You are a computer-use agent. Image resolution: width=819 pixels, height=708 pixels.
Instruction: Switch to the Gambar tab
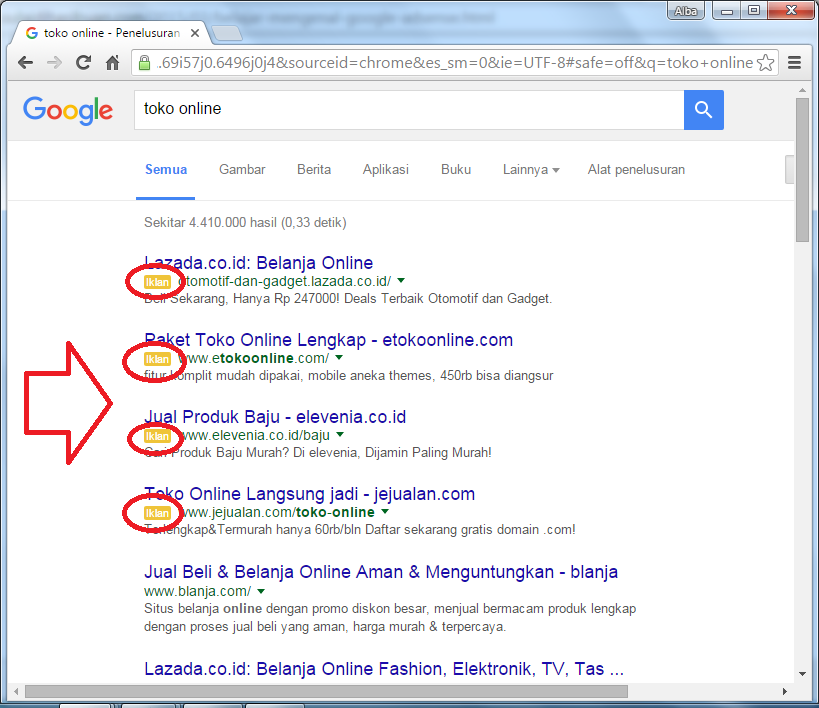point(241,170)
